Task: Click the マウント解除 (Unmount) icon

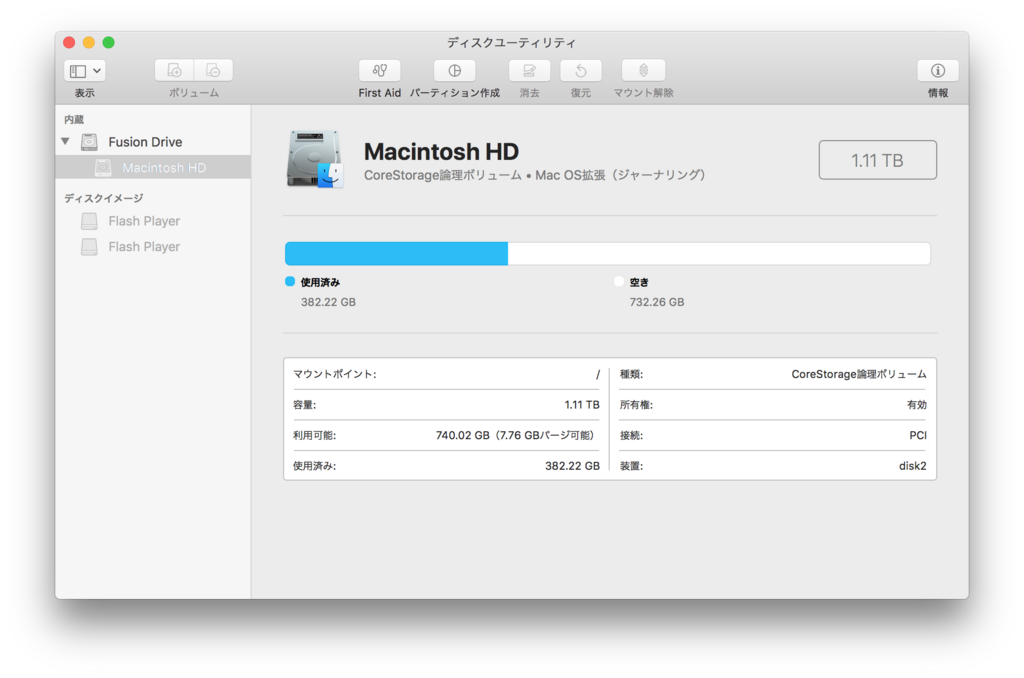Action: click(x=643, y=70)
